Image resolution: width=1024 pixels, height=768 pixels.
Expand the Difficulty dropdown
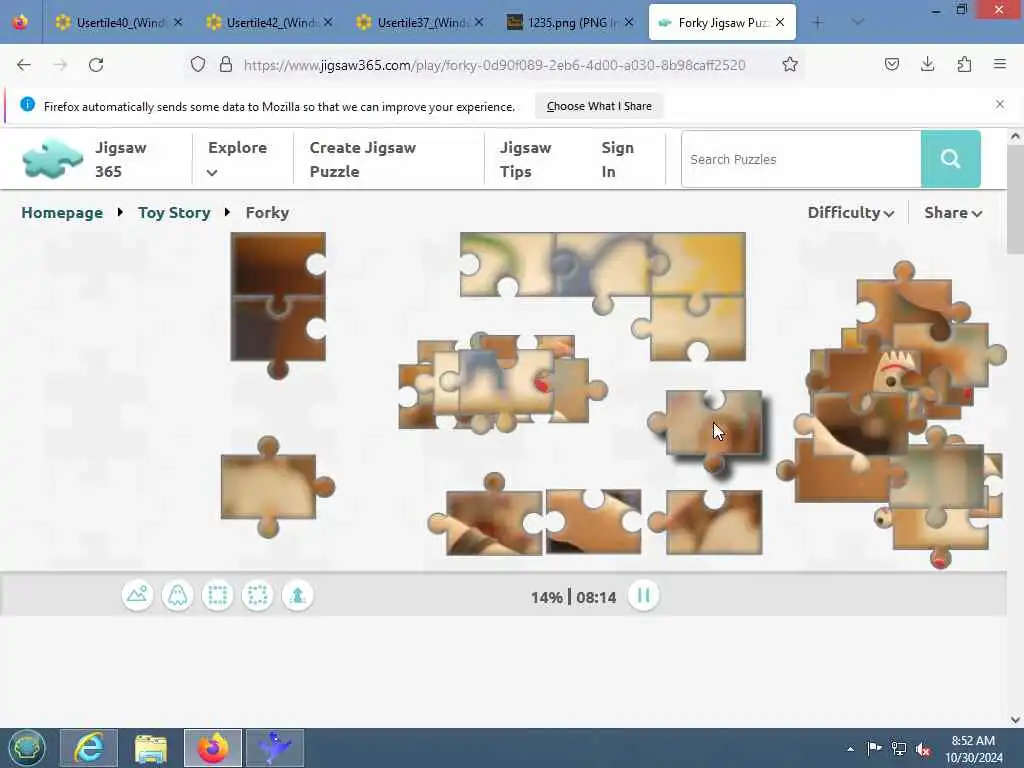point(850,213)
